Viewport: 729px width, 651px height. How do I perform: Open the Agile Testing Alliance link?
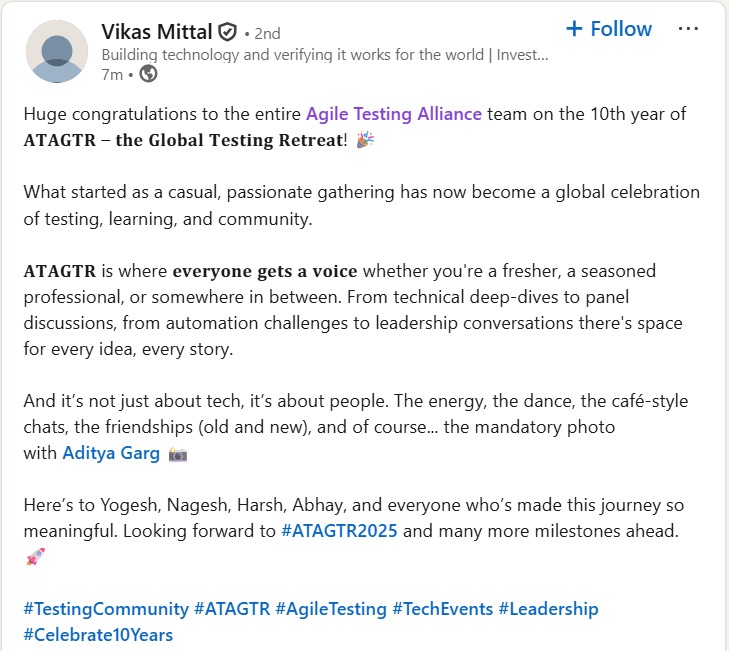393,114
